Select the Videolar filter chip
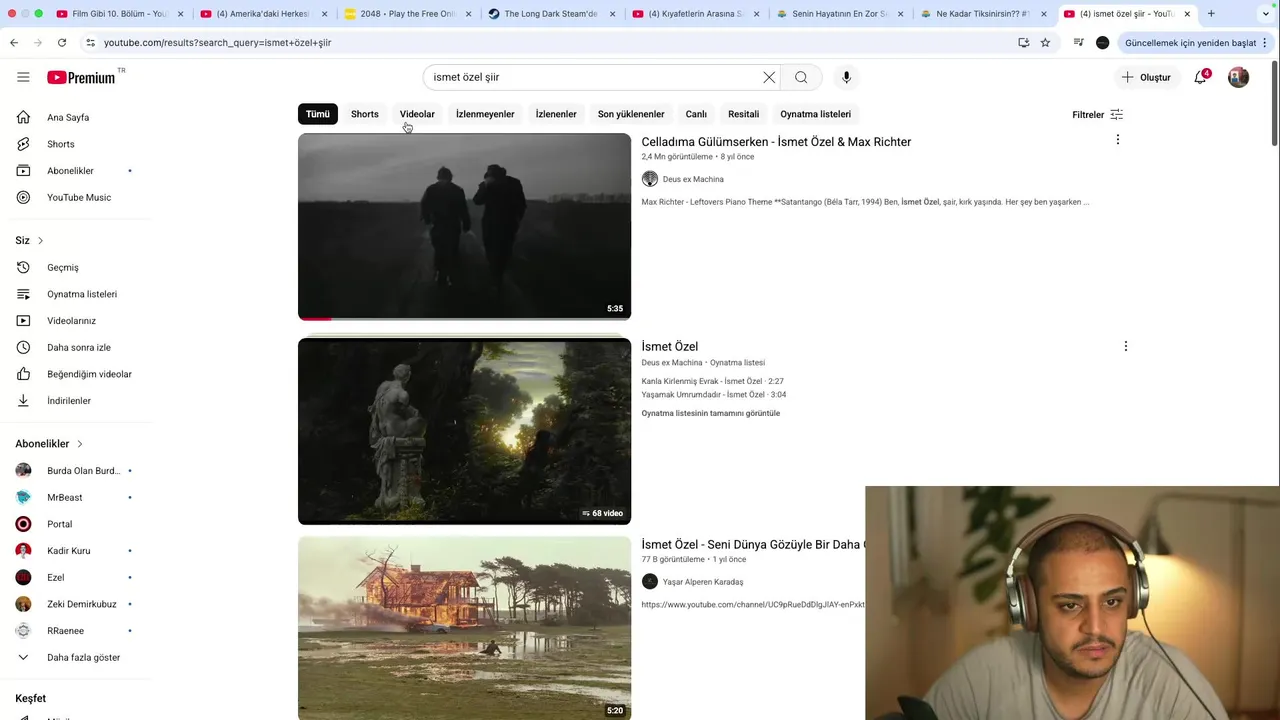Image resolution: width=1280 pixels, height=720 pixels. [x=417, y=114]
